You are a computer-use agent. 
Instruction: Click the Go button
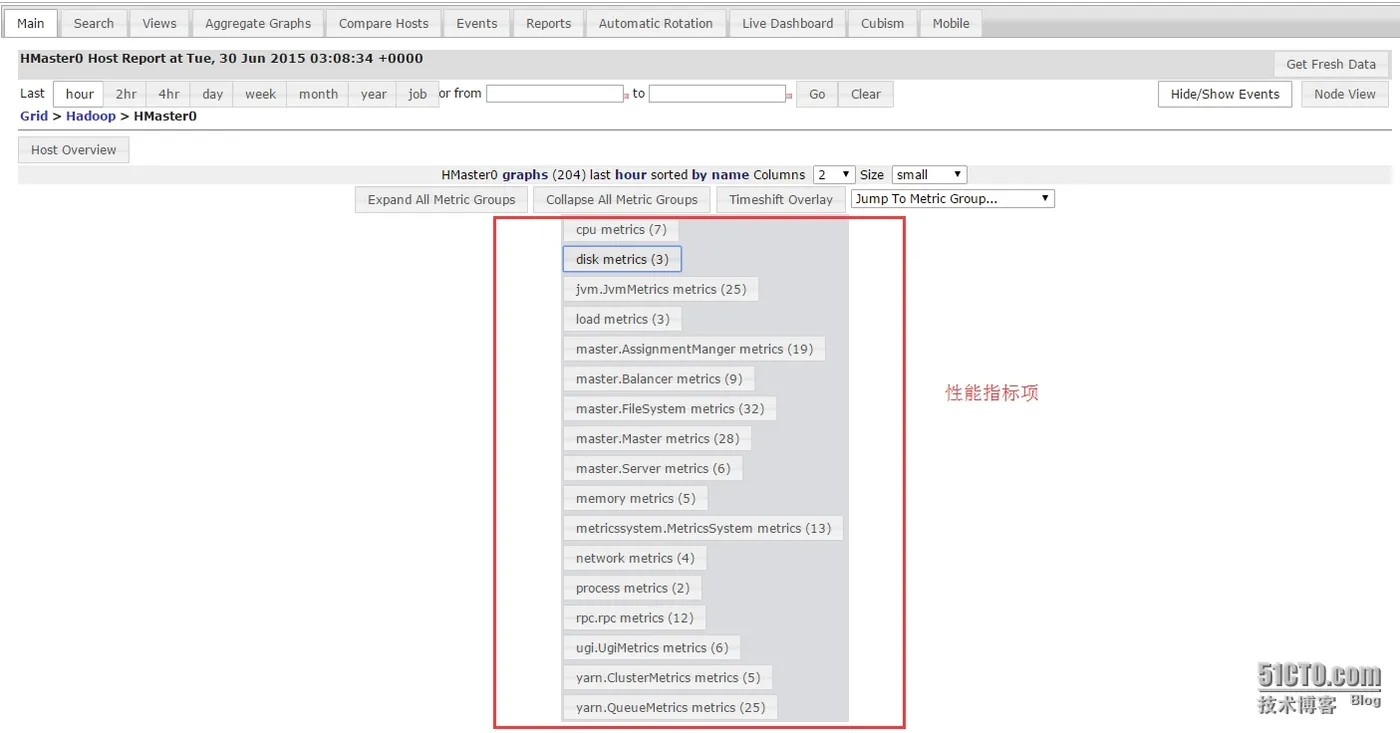tap(817, 94)
